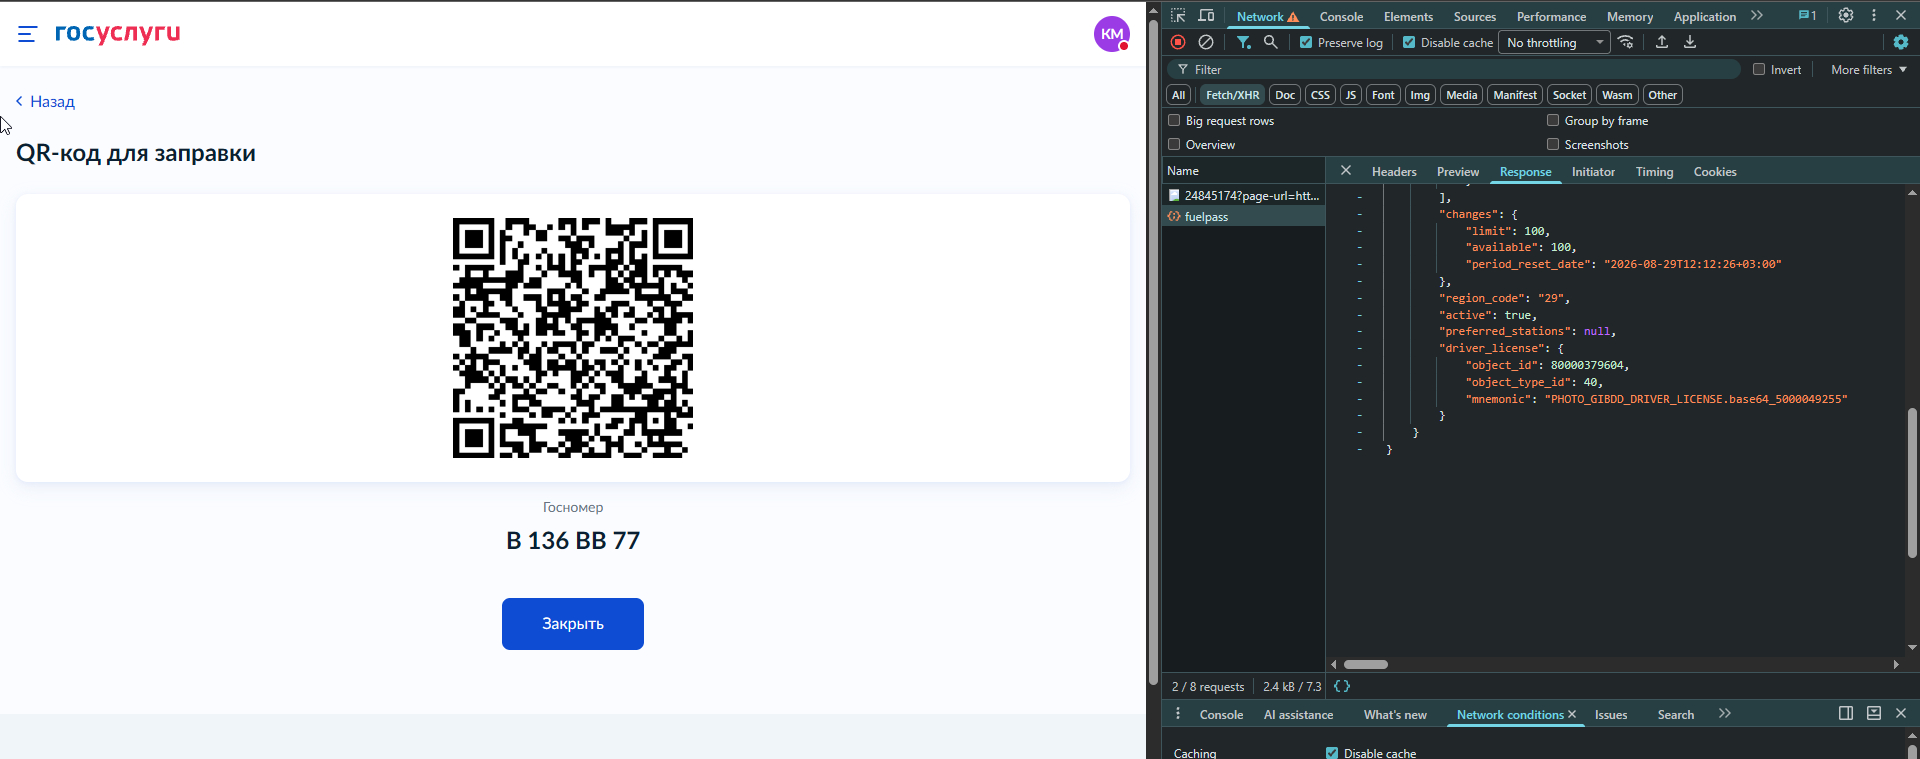Click the export HAR download icon
Image resolution: width=1920 pixels, height=759 pixels.
[x=1690, y=42]
